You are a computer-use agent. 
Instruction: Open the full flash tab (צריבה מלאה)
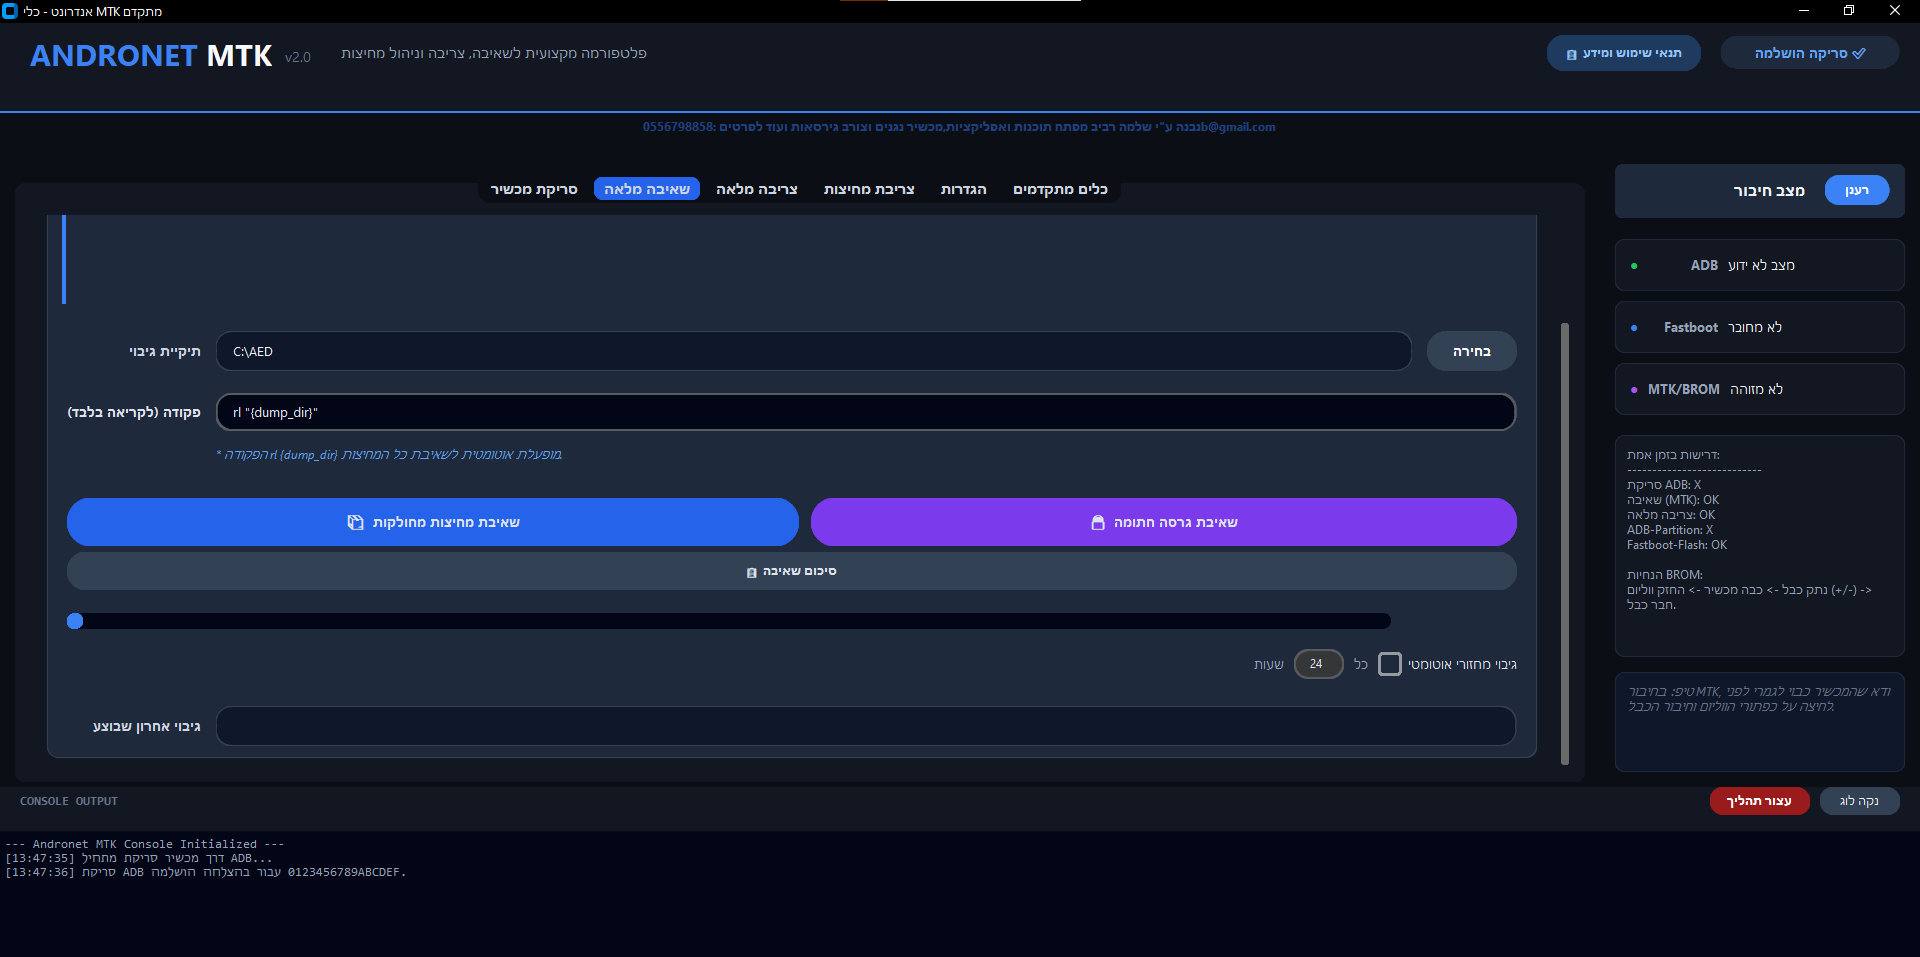(x=756, y=189)
